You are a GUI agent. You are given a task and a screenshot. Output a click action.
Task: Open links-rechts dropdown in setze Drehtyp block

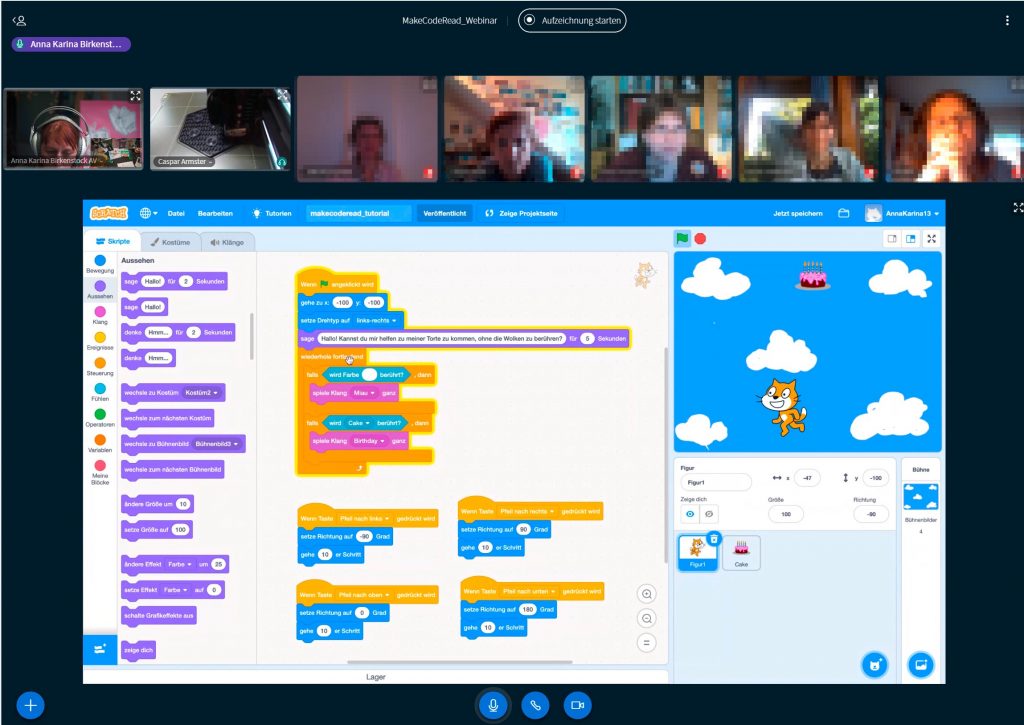click(x=377, y=320)
